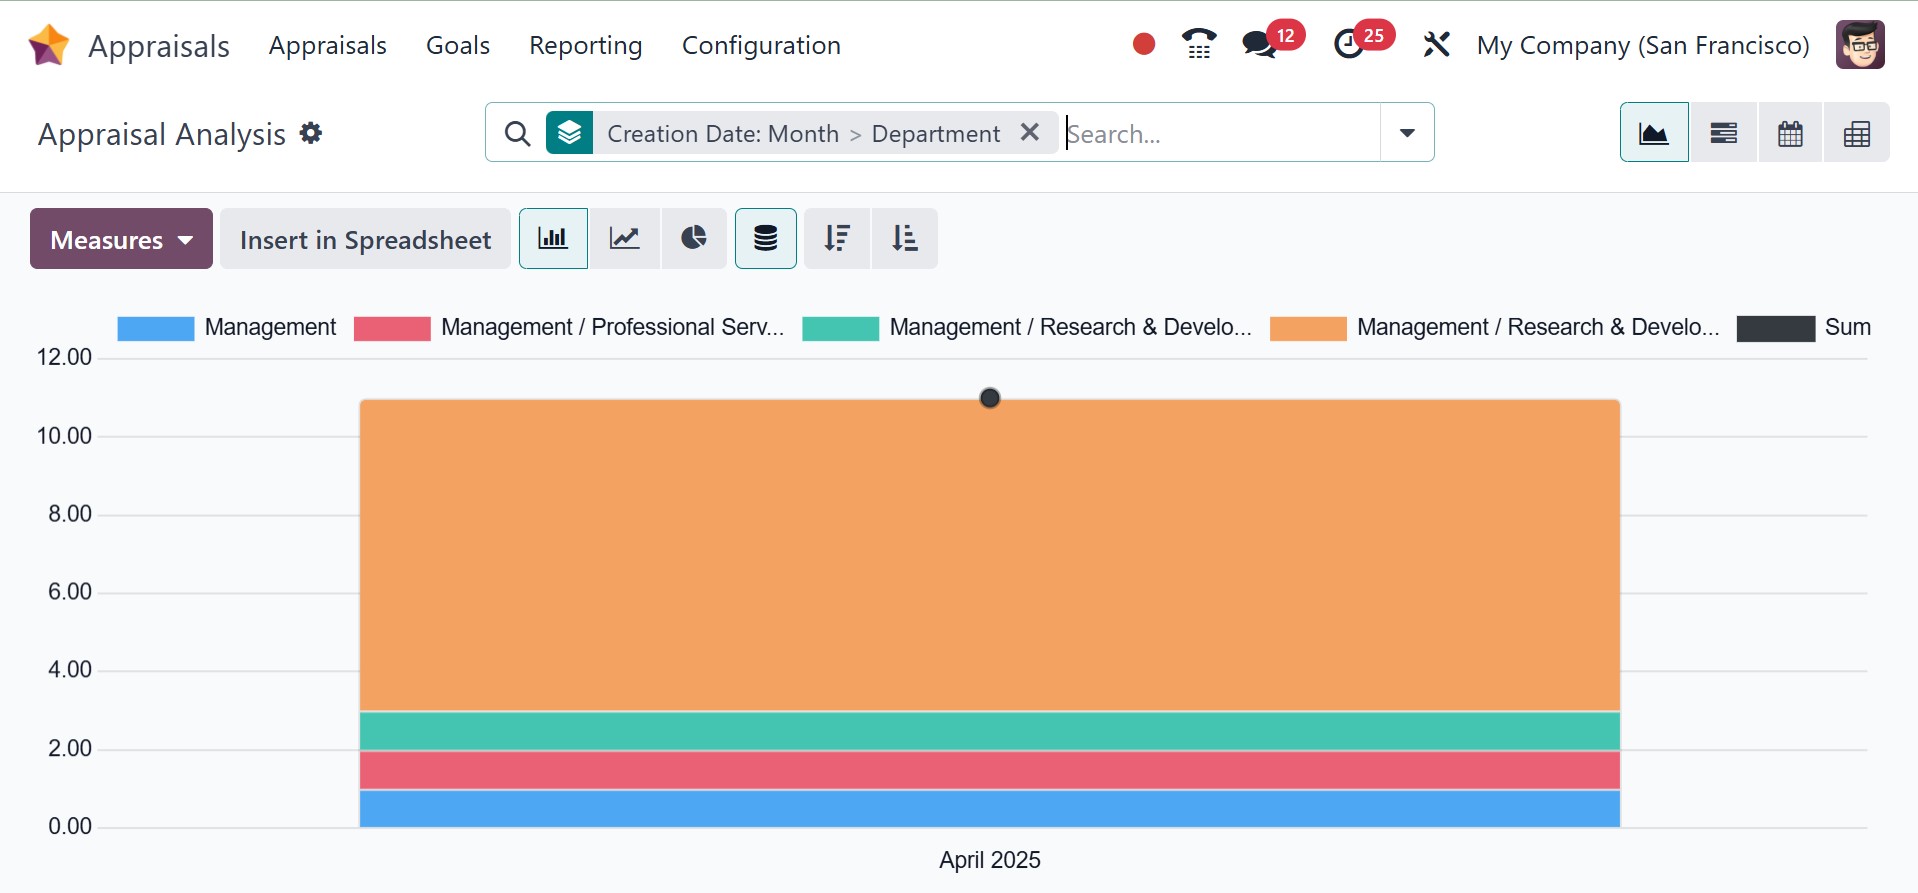Sort chart in descending order
This screenshot has height=893, width=1918.
click(x=837, y=239)
